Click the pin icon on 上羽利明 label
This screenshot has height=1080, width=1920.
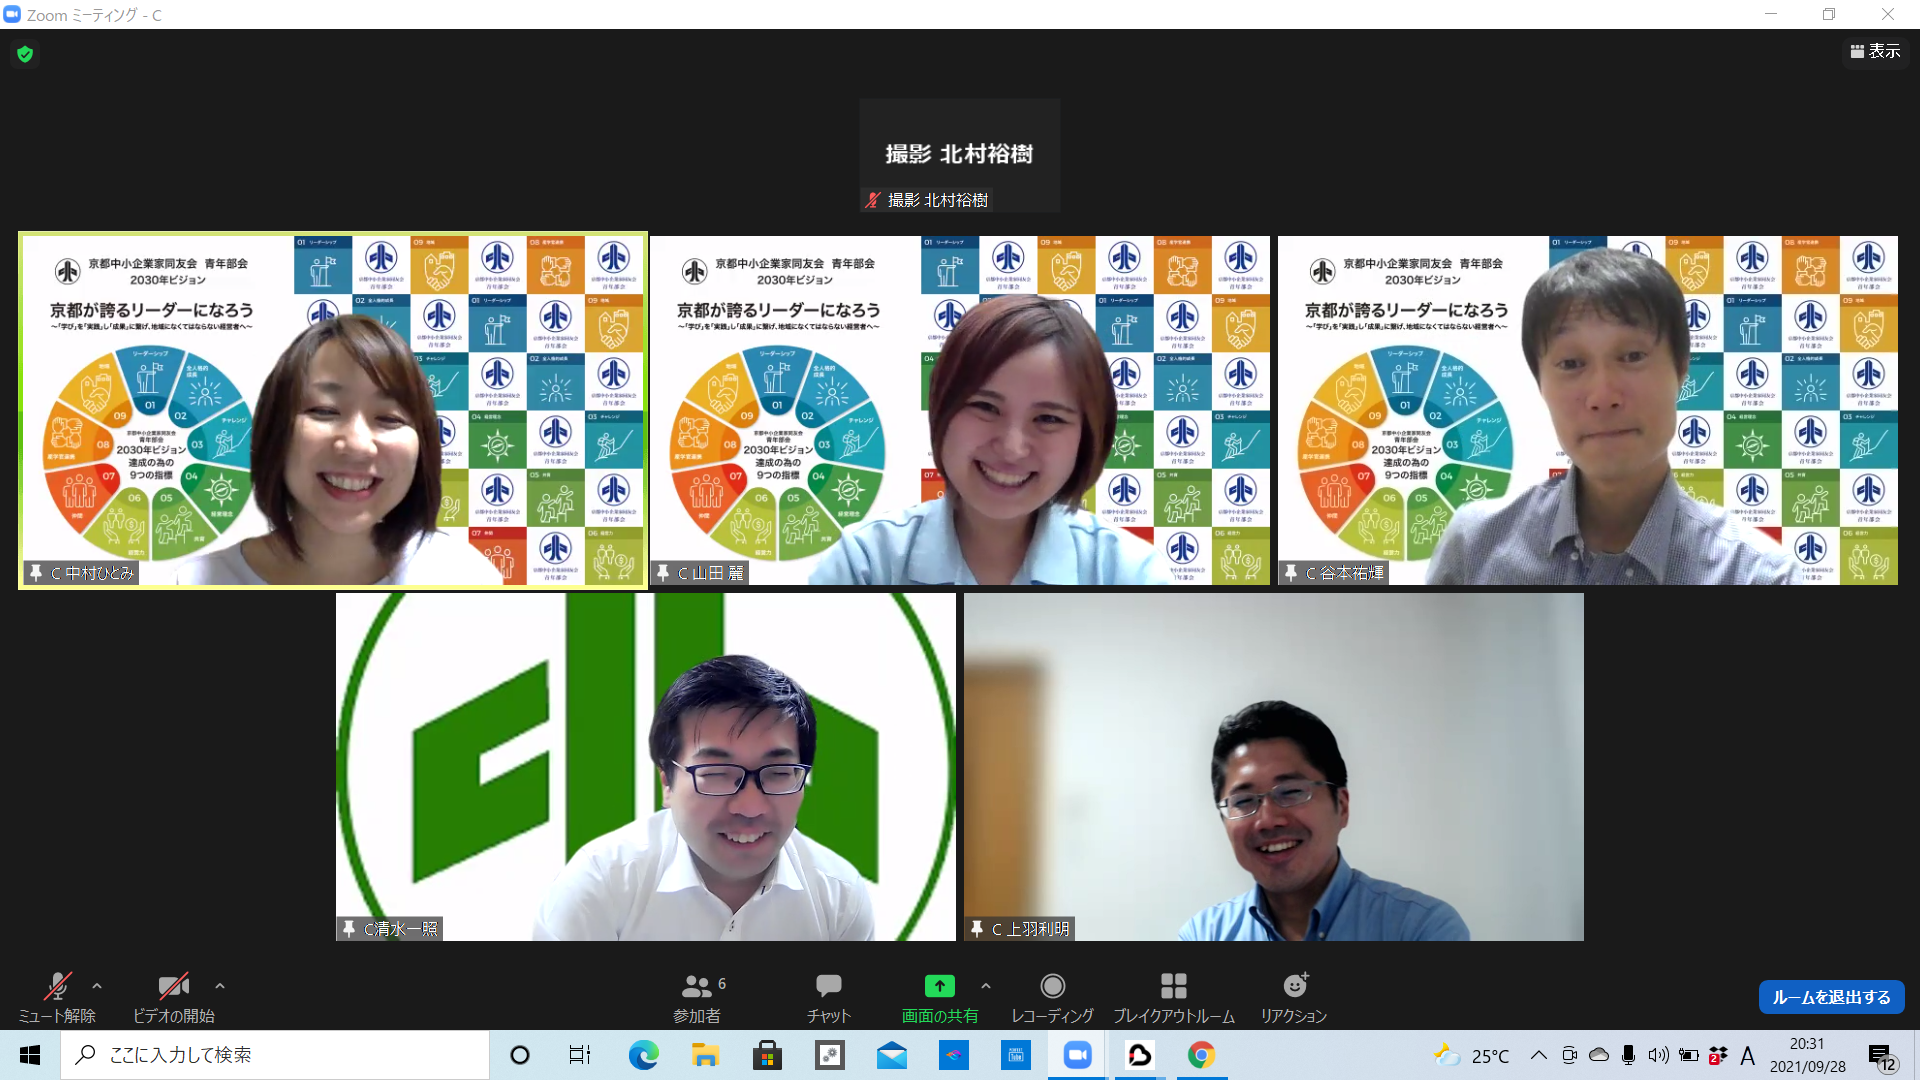pyautogui.click(x=976, y=929)
